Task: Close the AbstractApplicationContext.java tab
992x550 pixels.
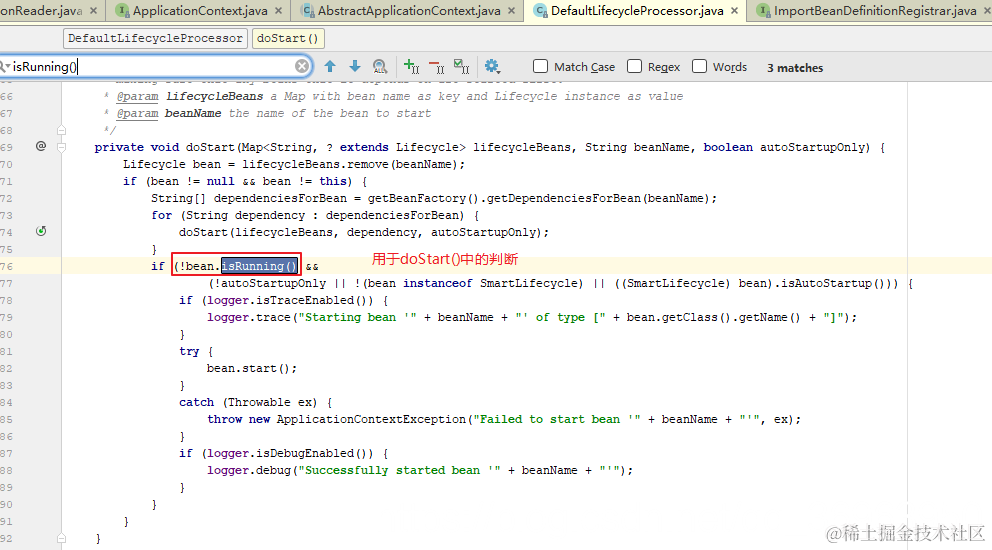Action: tap(511, 11)
